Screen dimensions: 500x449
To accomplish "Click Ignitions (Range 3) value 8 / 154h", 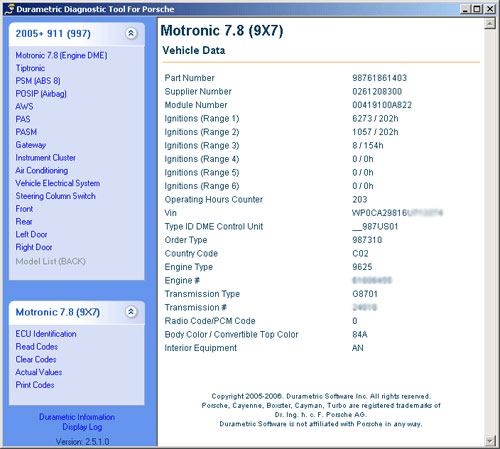I will click(368, 145).
